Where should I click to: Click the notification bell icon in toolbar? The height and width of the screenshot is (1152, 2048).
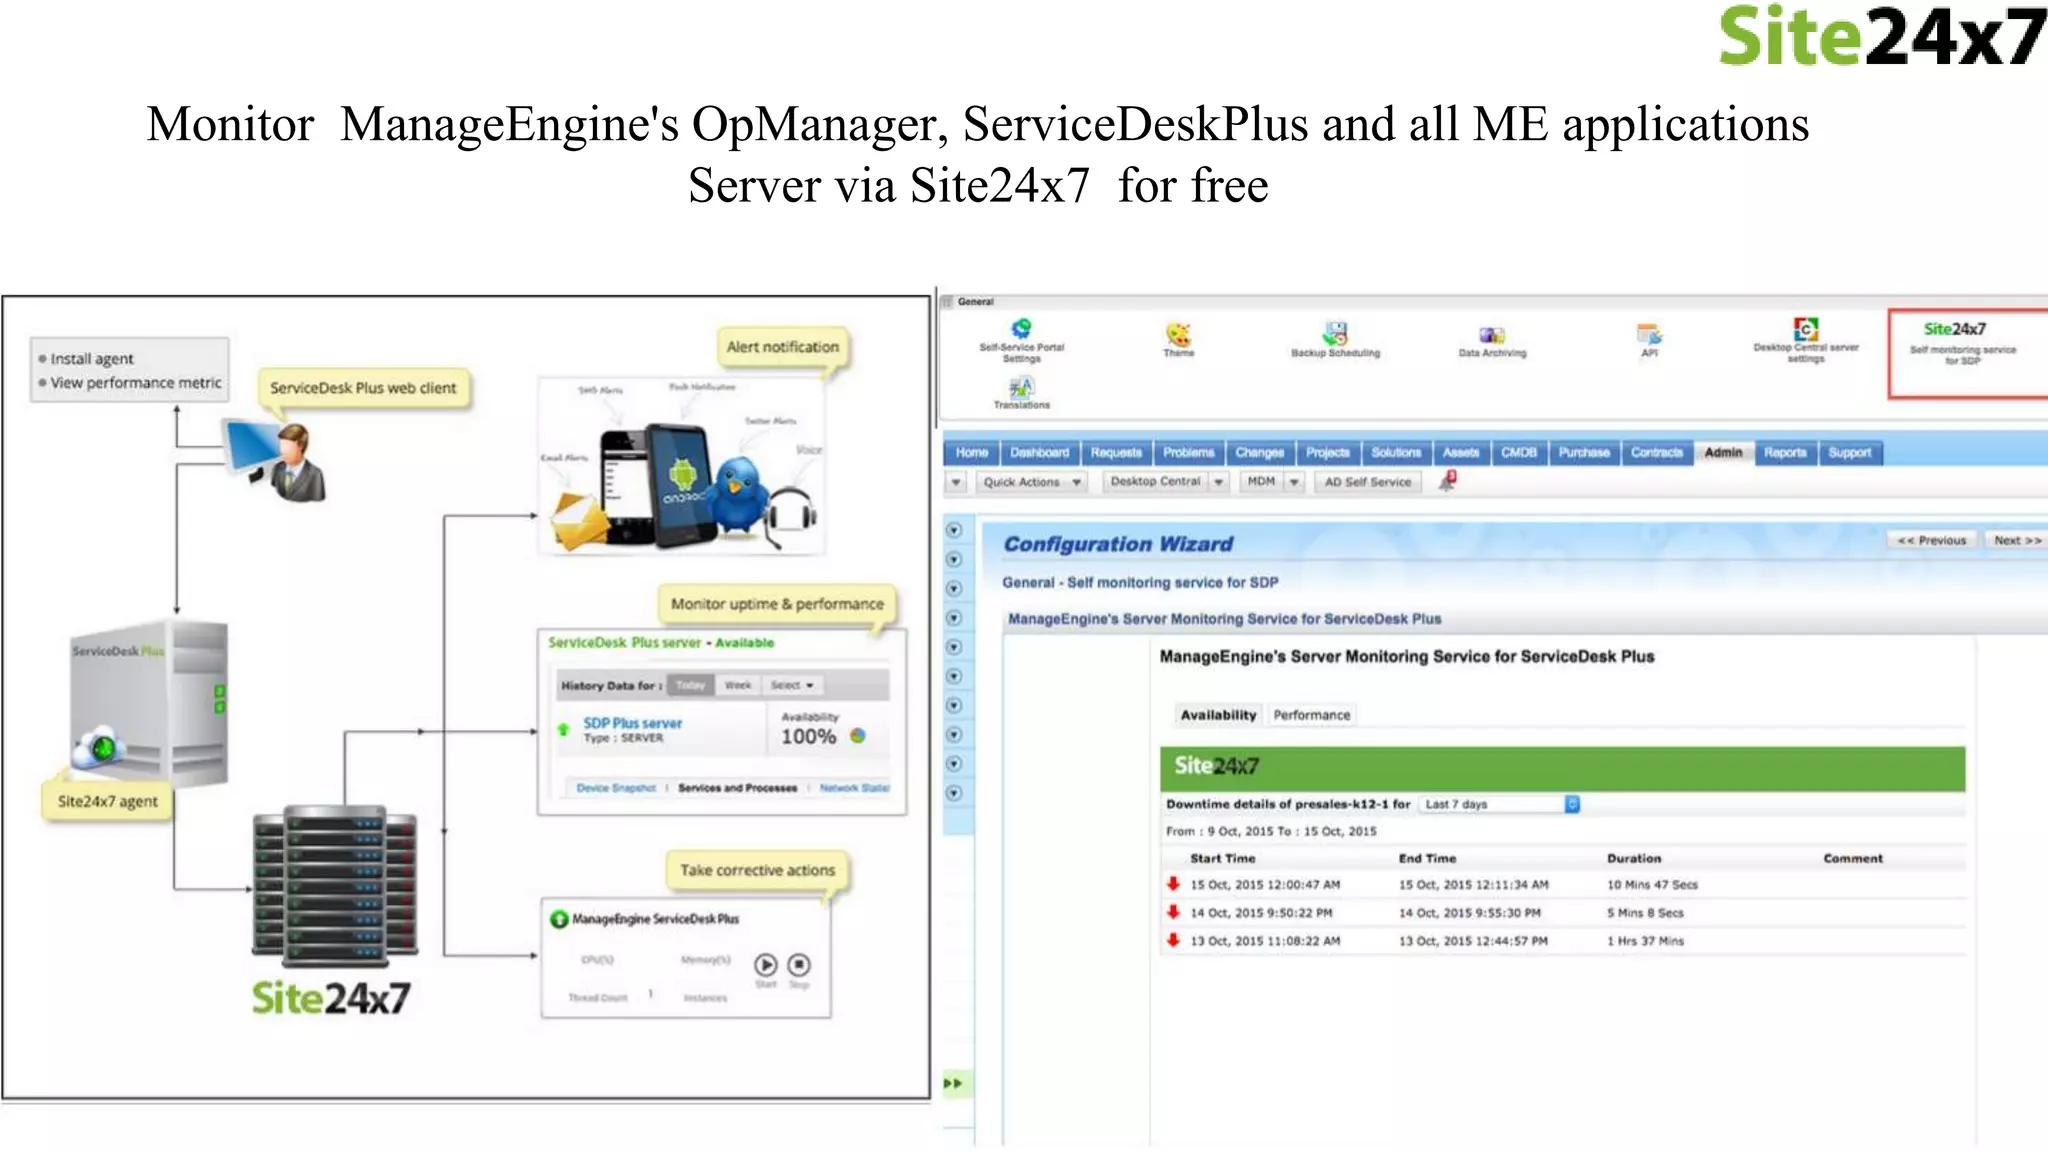pos(1447,481)
